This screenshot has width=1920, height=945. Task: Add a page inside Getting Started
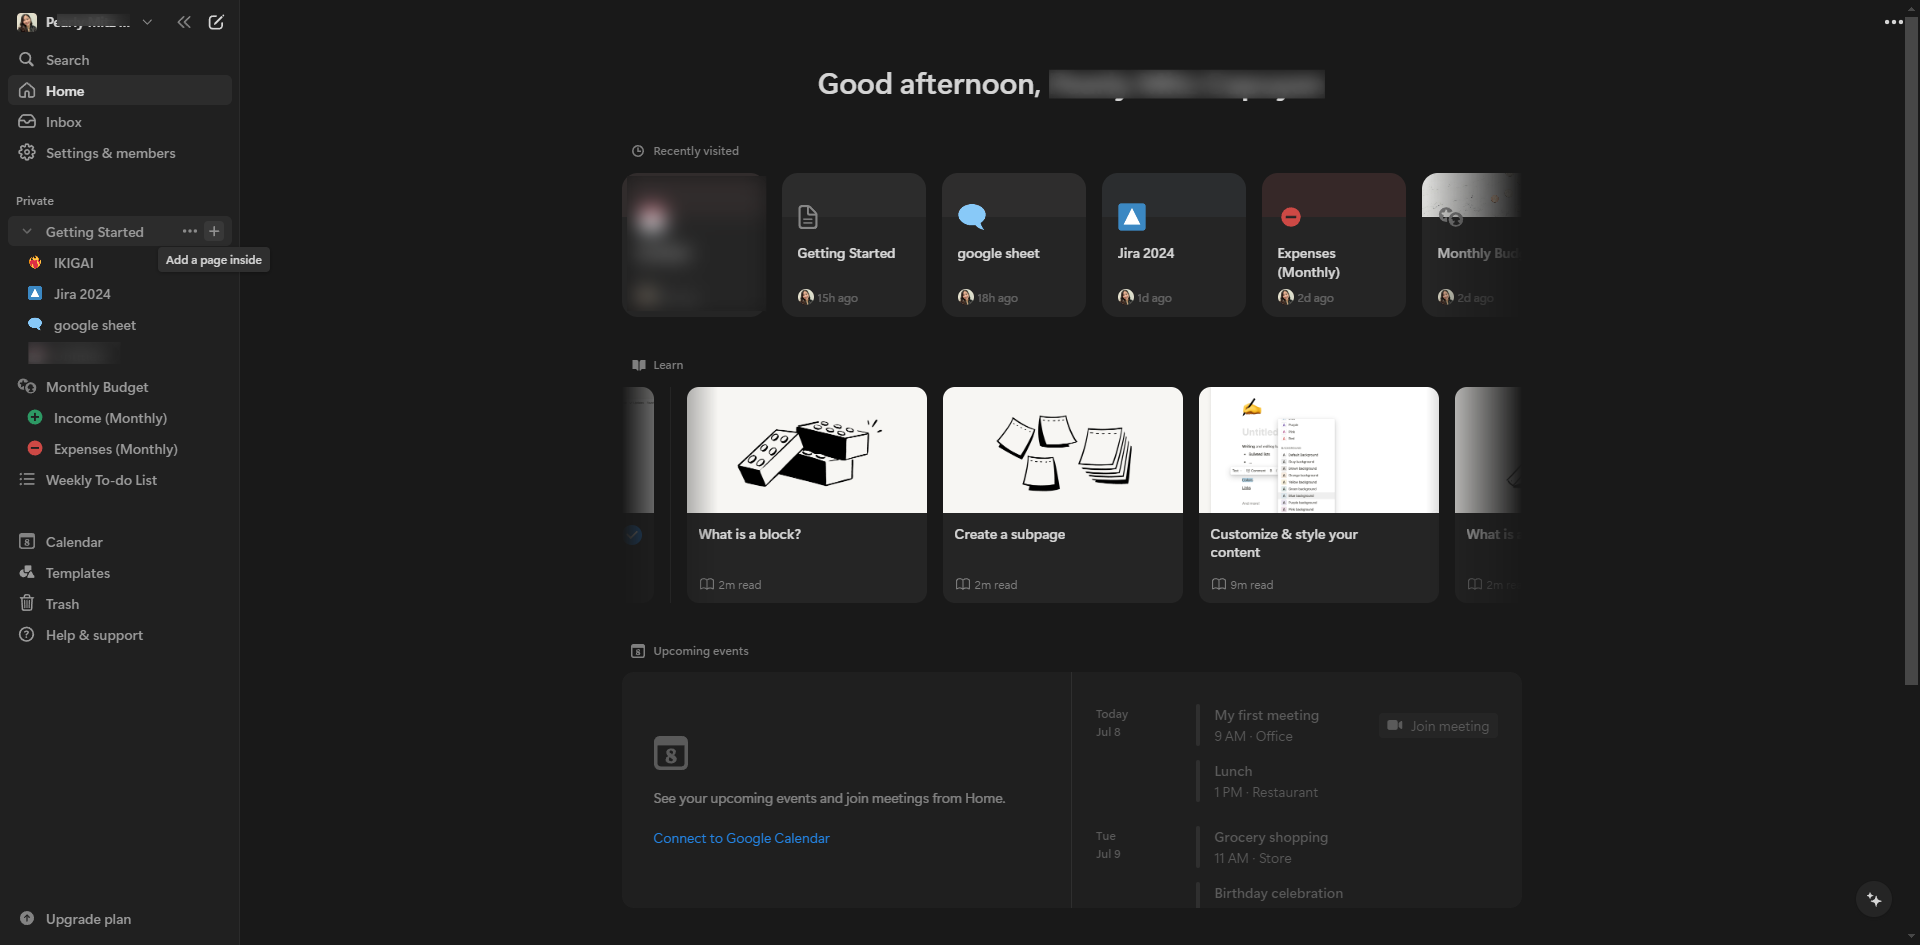click(214, 231)
